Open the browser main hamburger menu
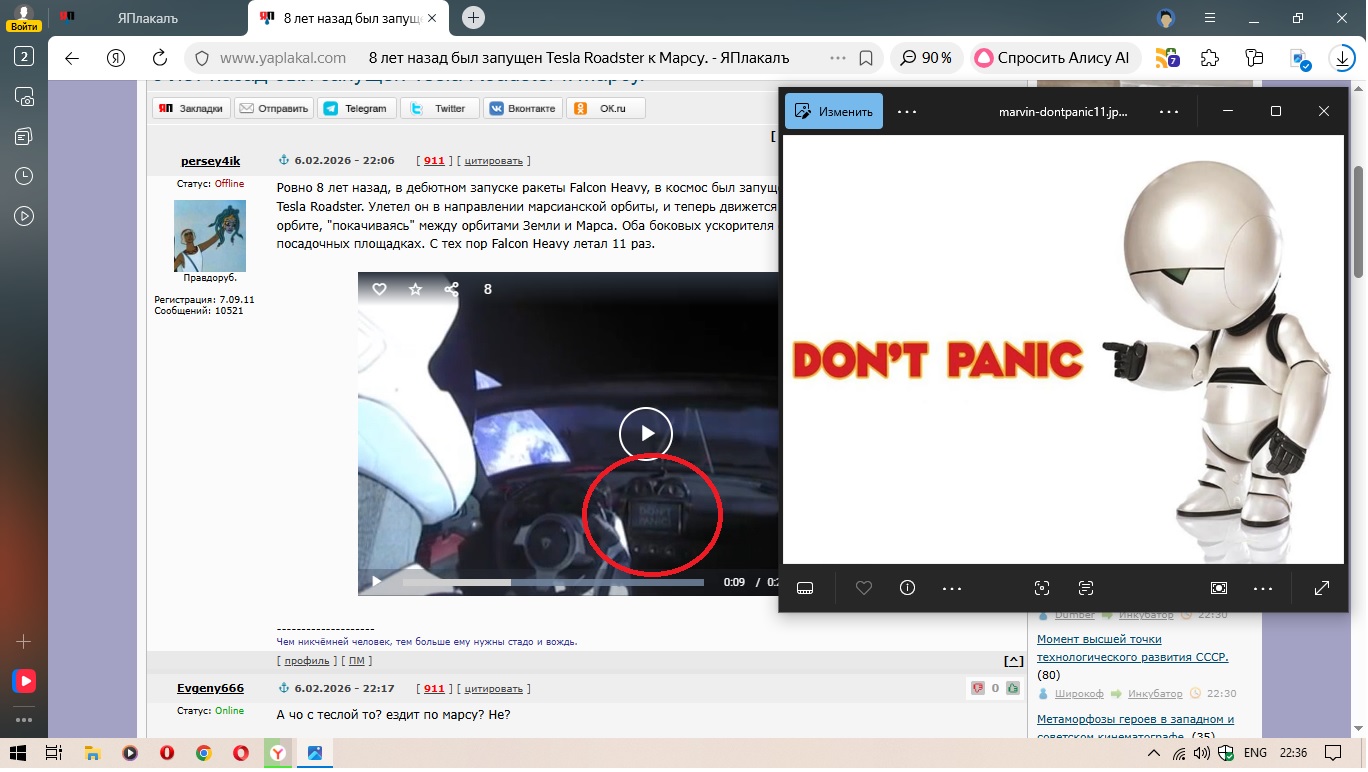 pyautogui.click(x=1210, y=18)
